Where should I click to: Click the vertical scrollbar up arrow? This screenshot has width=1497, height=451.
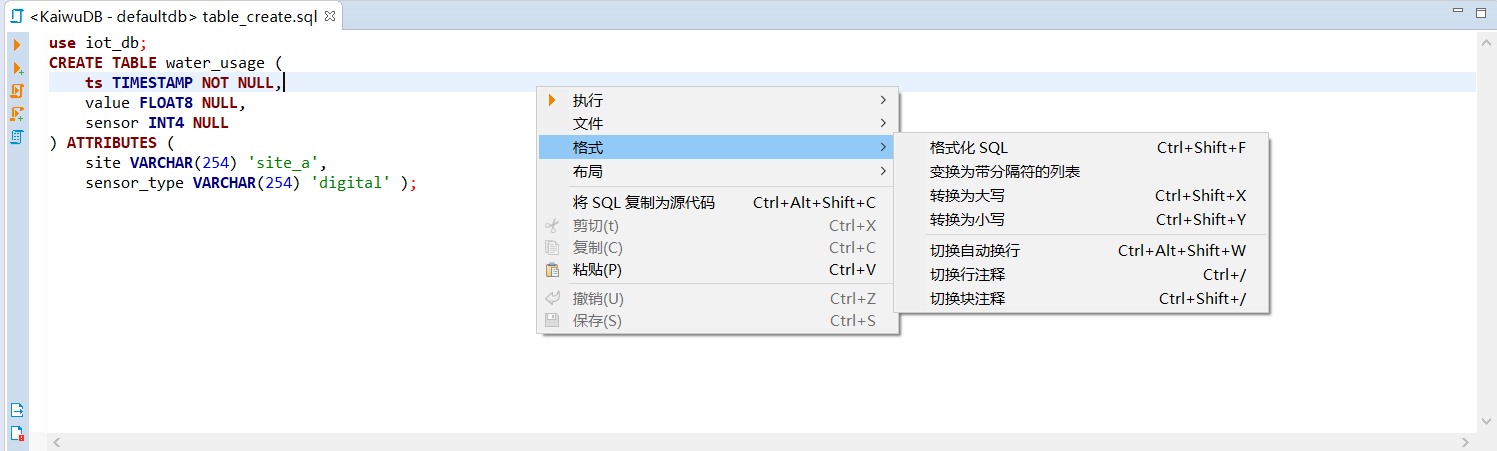tap(1486, 43)
